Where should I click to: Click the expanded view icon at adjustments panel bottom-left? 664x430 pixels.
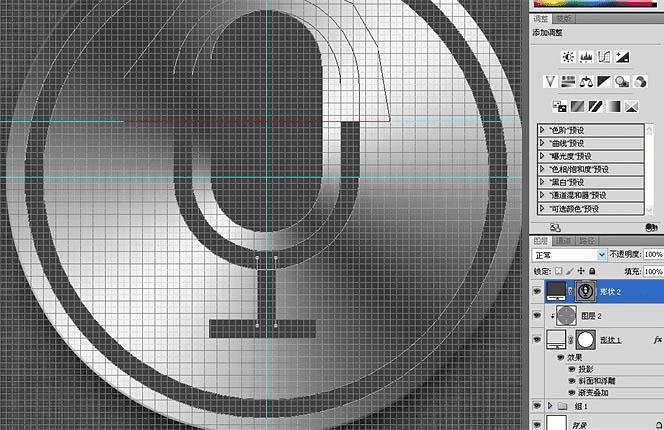(555, 228)
